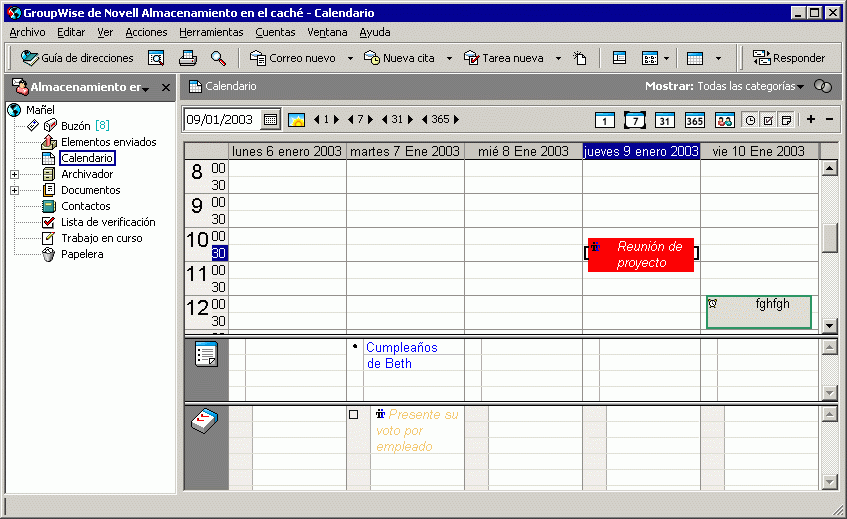Open the Herramientas menu
The image size is (847, 519).
211,32
